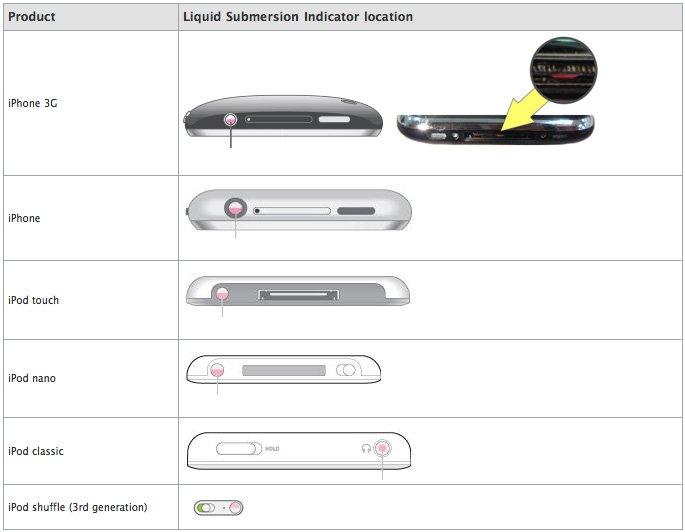Viewport: 685px width, 532px height.
Task: Click the circular magnified inset photo
Action: (564, 70)
